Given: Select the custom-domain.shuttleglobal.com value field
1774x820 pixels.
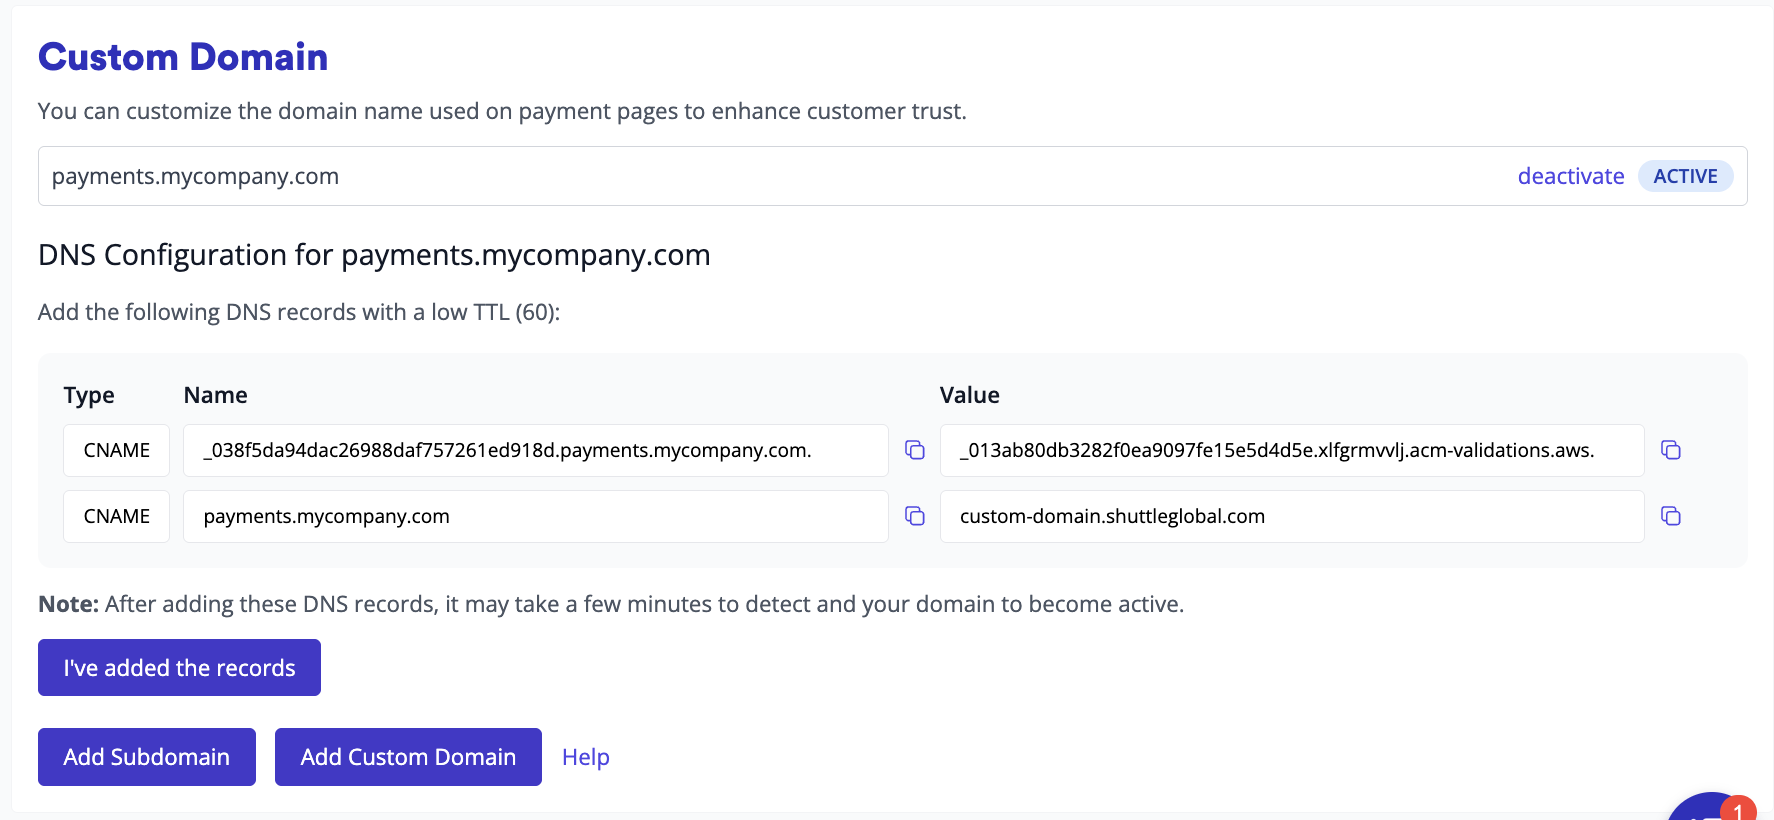Looking at the screenshot, I should (x=1291, y=516).
